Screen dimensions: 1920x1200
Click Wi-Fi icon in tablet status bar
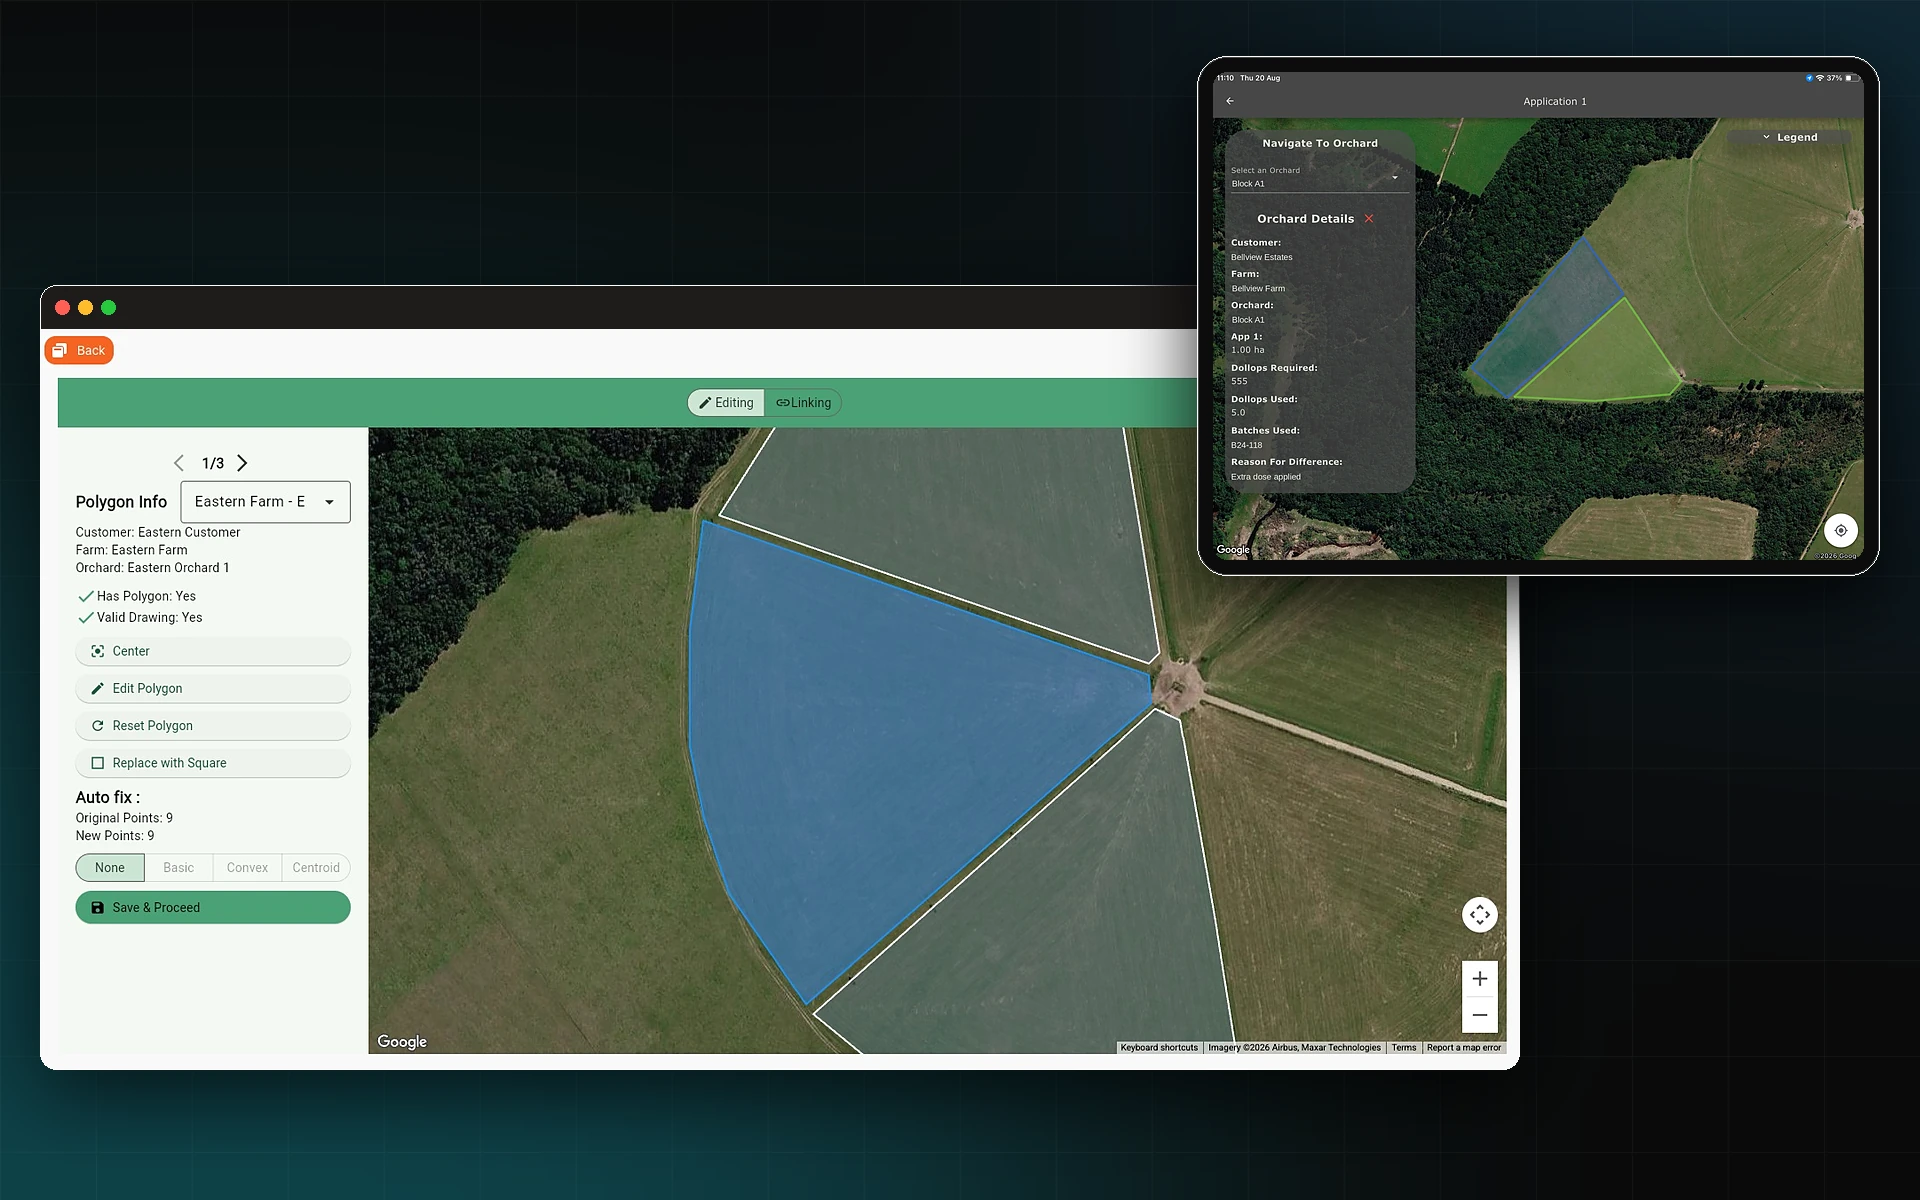[1820, 78]
